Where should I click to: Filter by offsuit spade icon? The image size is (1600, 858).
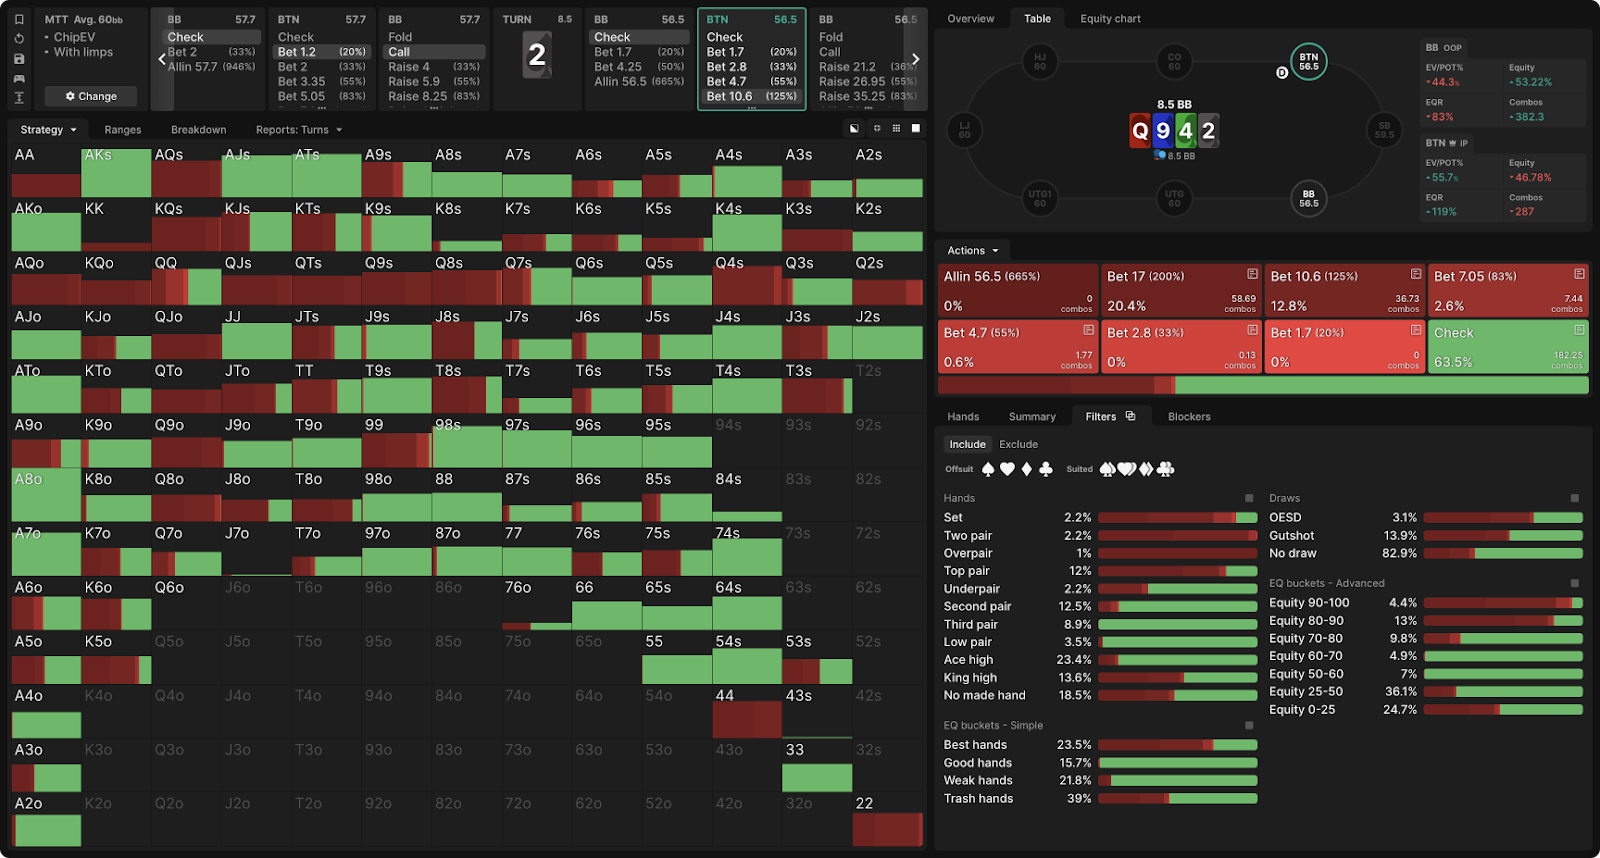(x=988, y=469)
